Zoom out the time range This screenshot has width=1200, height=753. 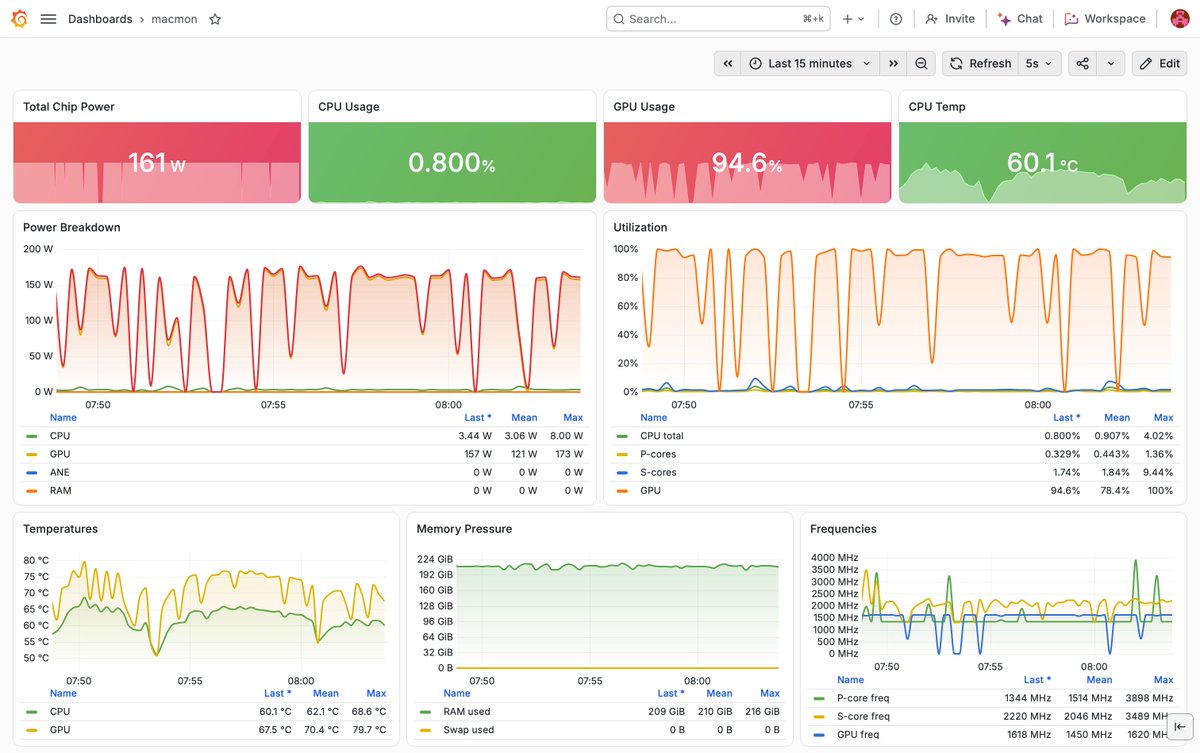click(921, 63)
